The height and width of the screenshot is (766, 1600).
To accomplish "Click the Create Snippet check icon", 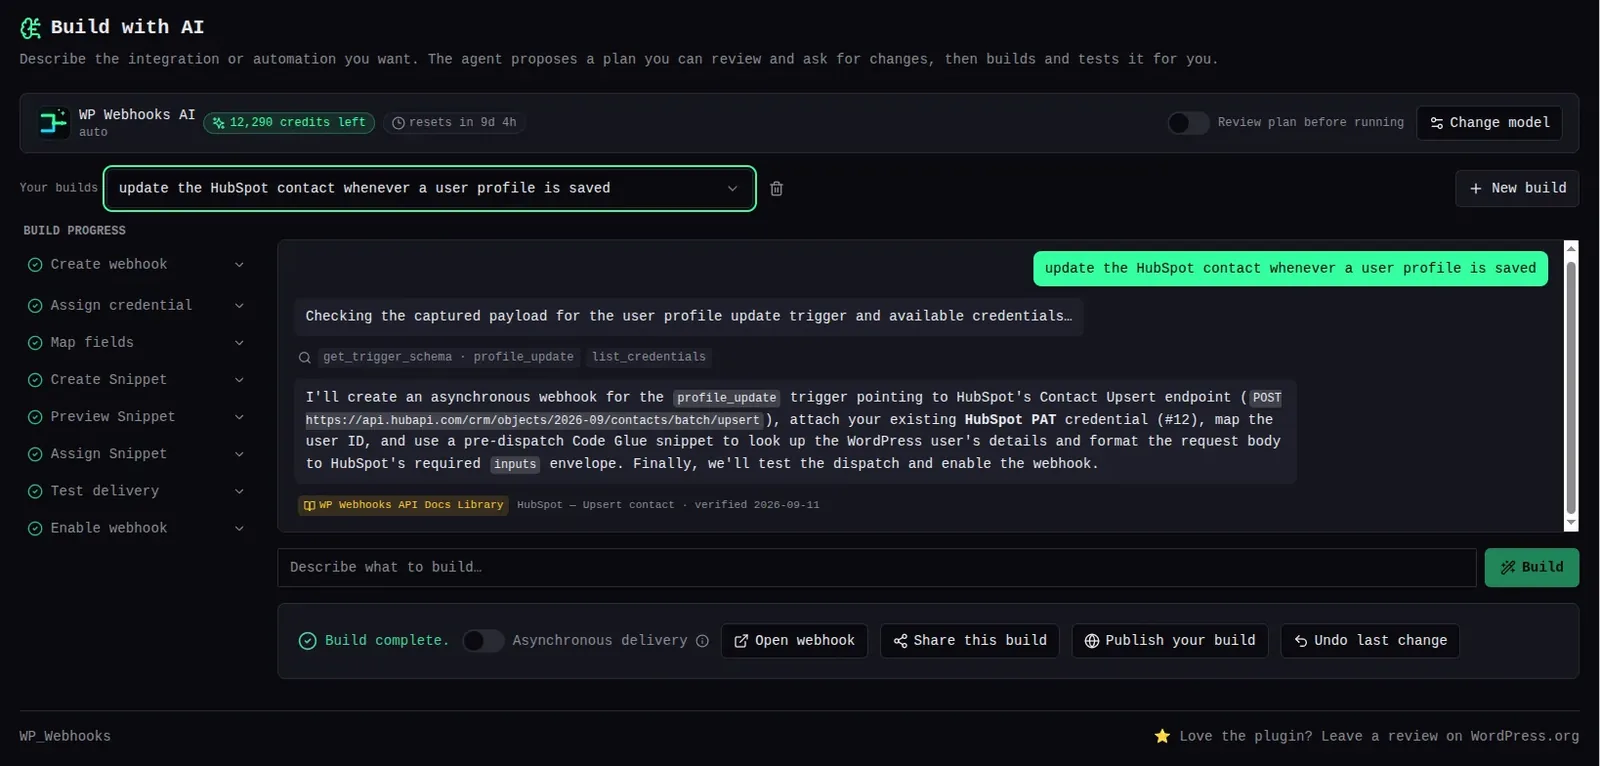I will 35,380.
